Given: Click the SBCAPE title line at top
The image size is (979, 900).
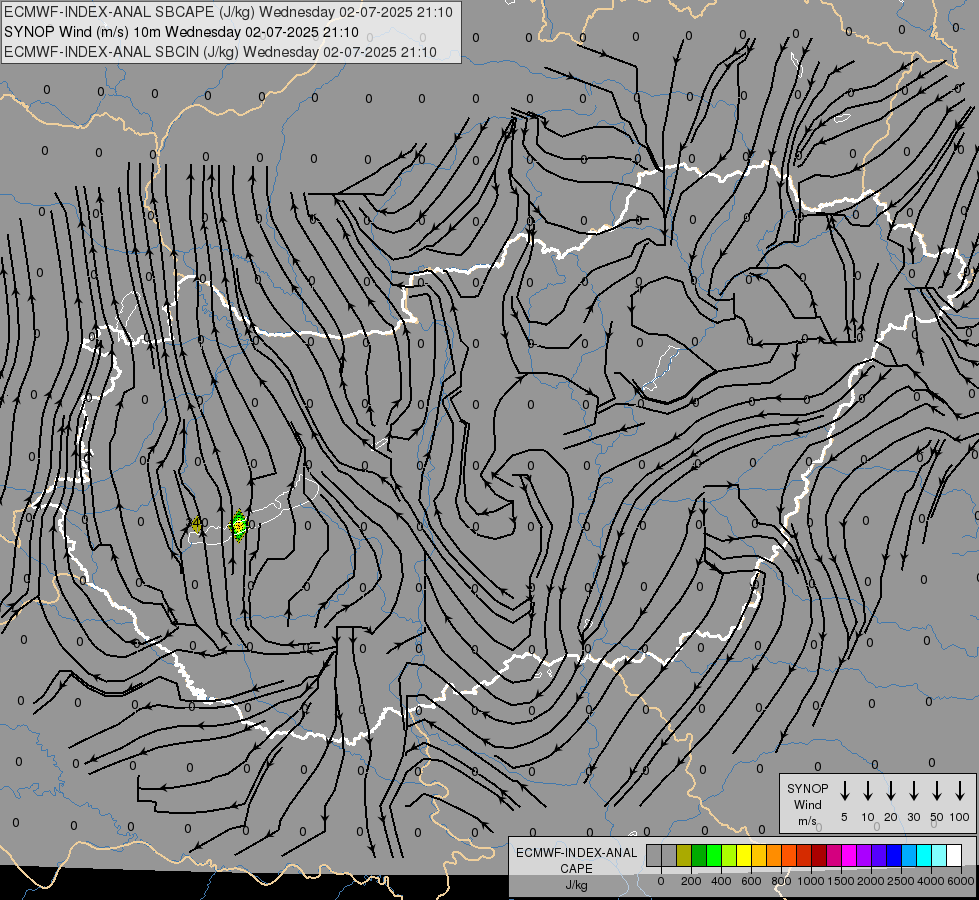Looking at the screenshot, I should coord(228,12).
